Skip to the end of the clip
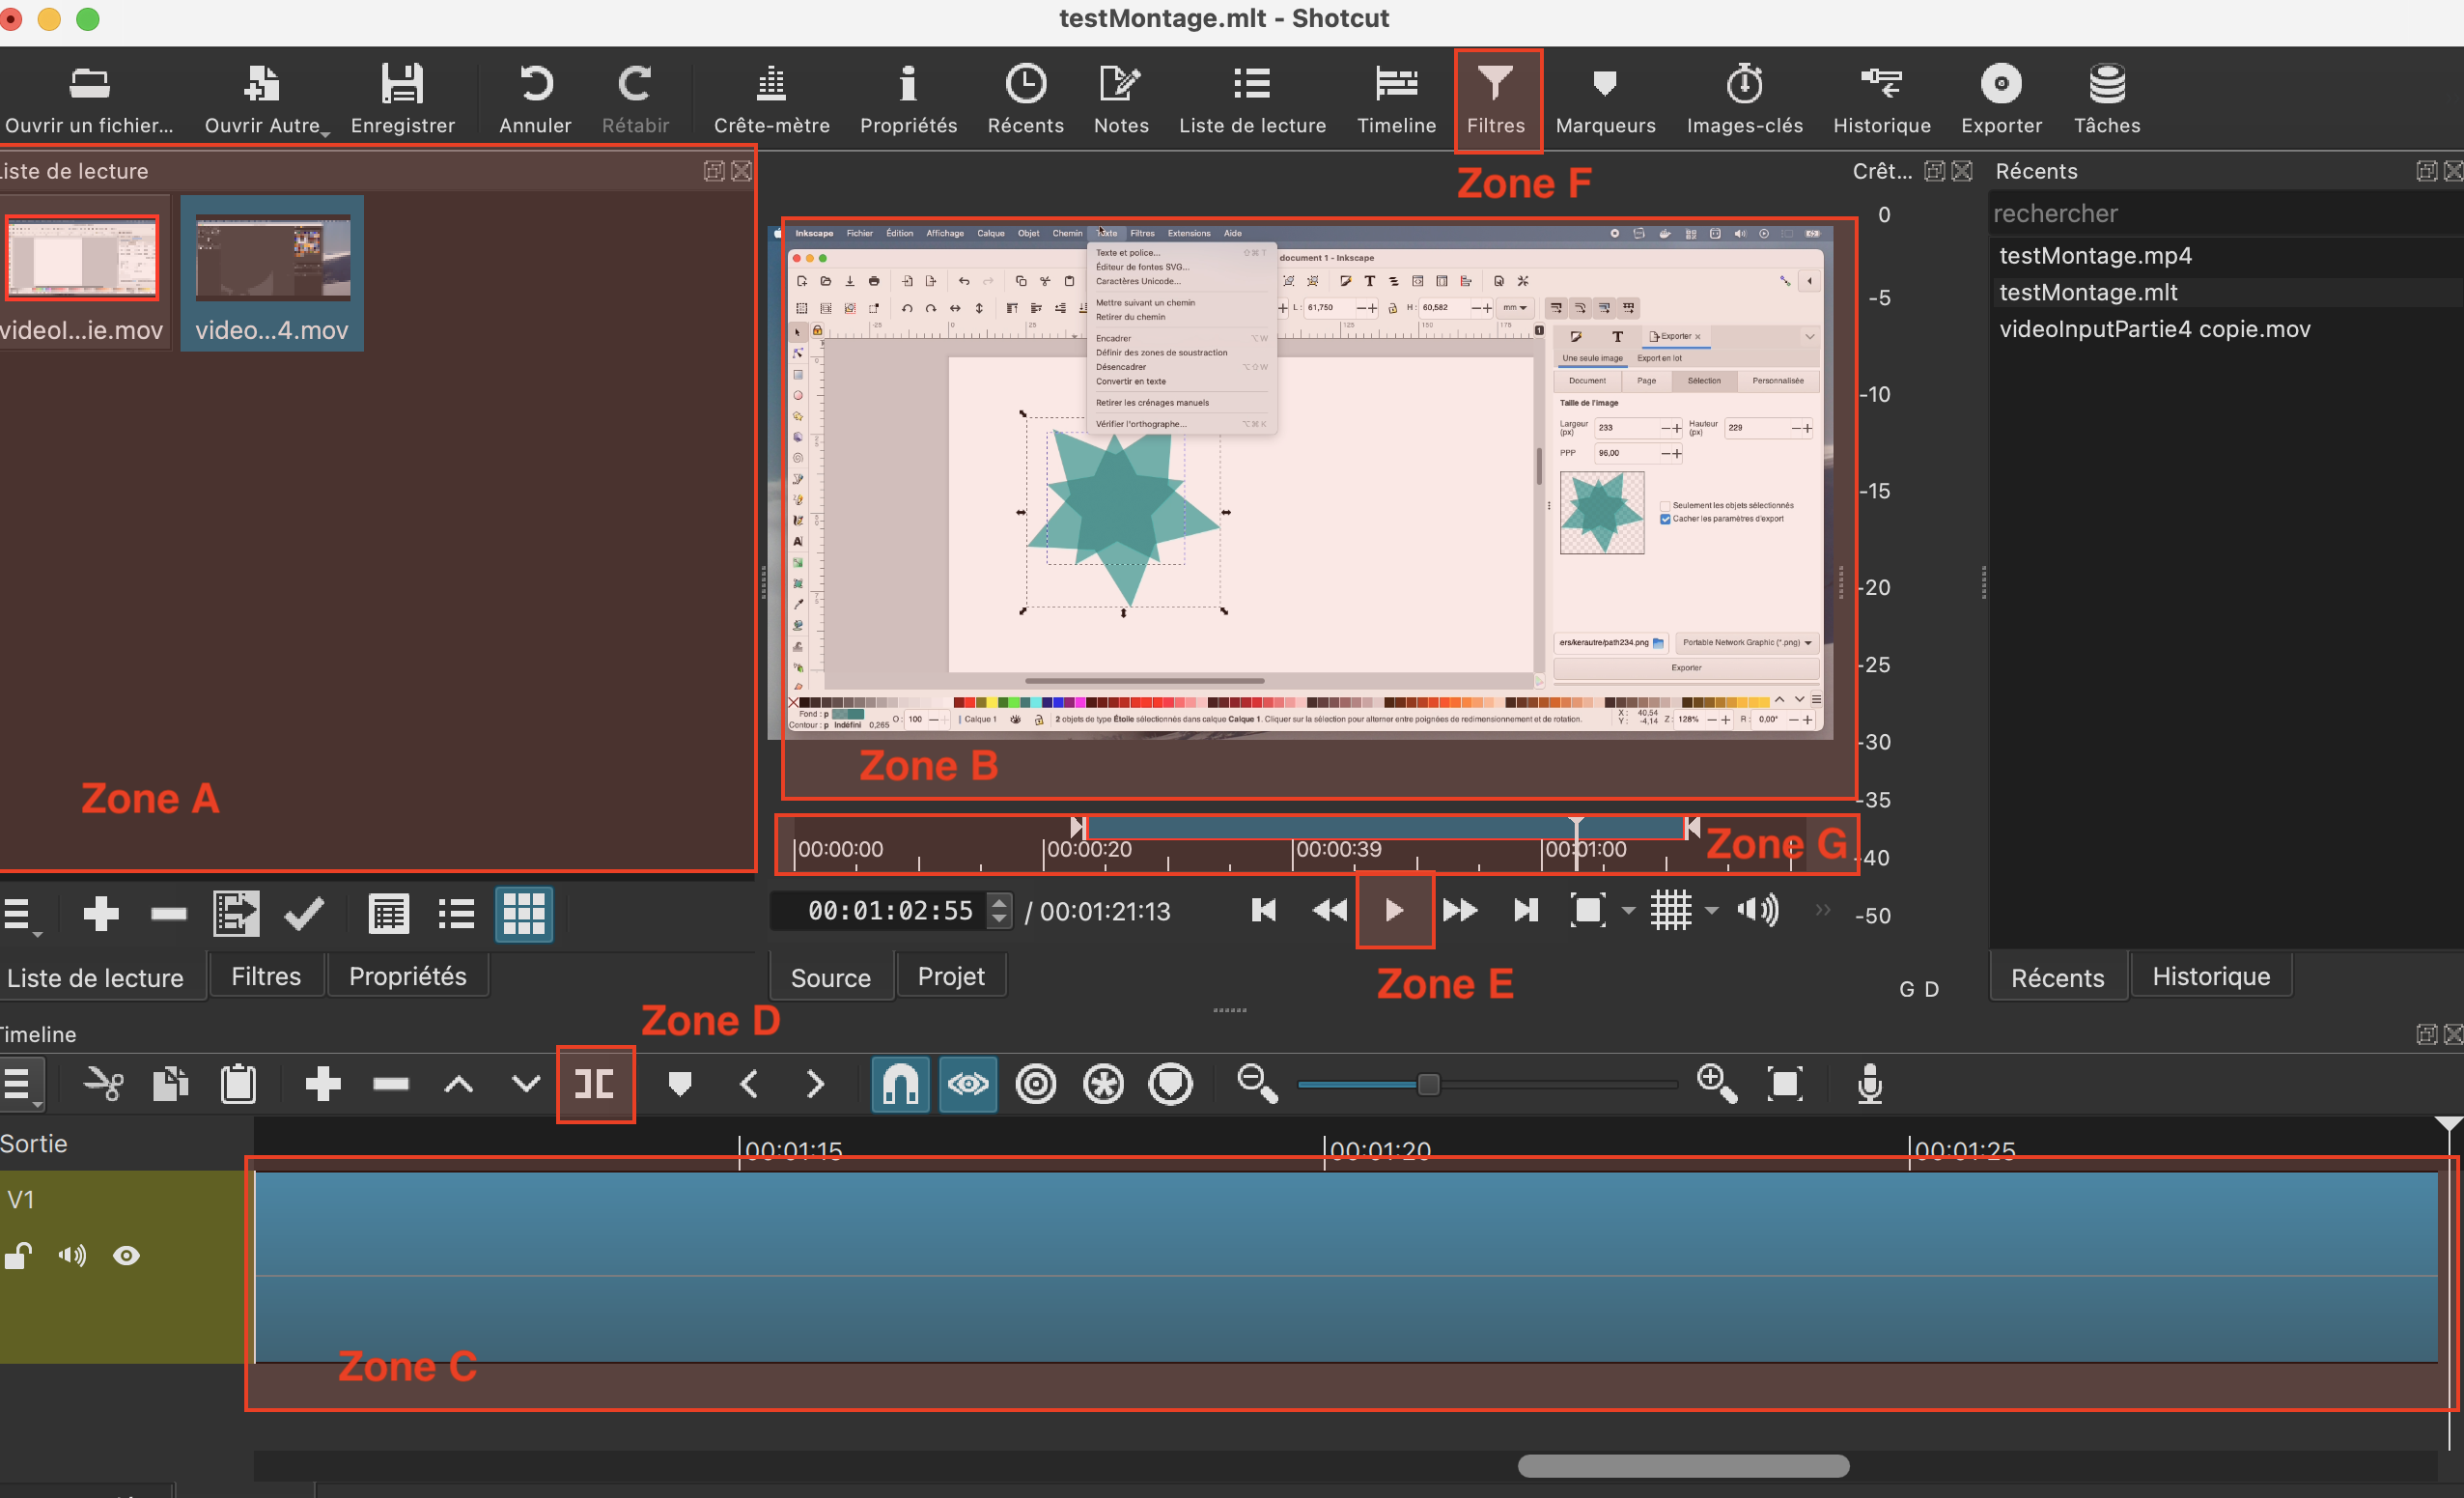 point(1525,911)
